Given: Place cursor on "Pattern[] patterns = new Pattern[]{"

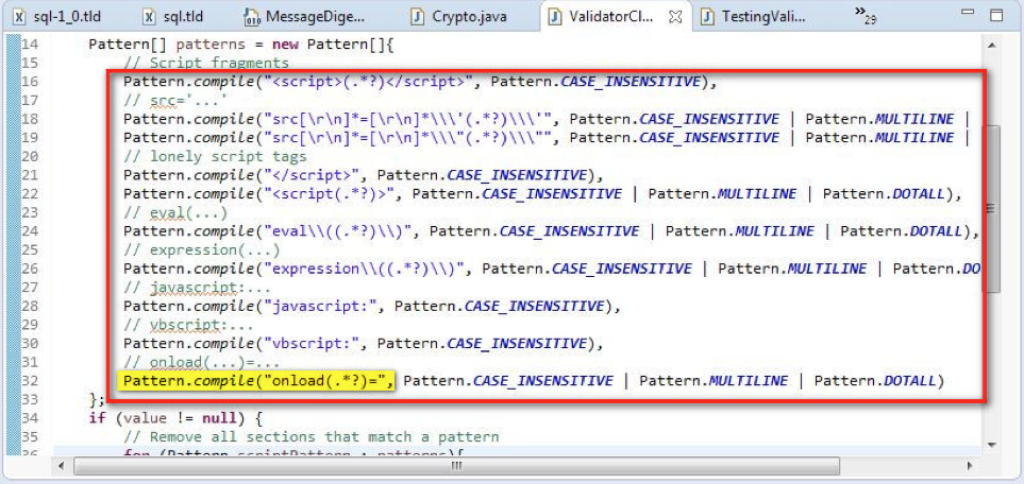Looking at the screenshot, I should point(241,46).
